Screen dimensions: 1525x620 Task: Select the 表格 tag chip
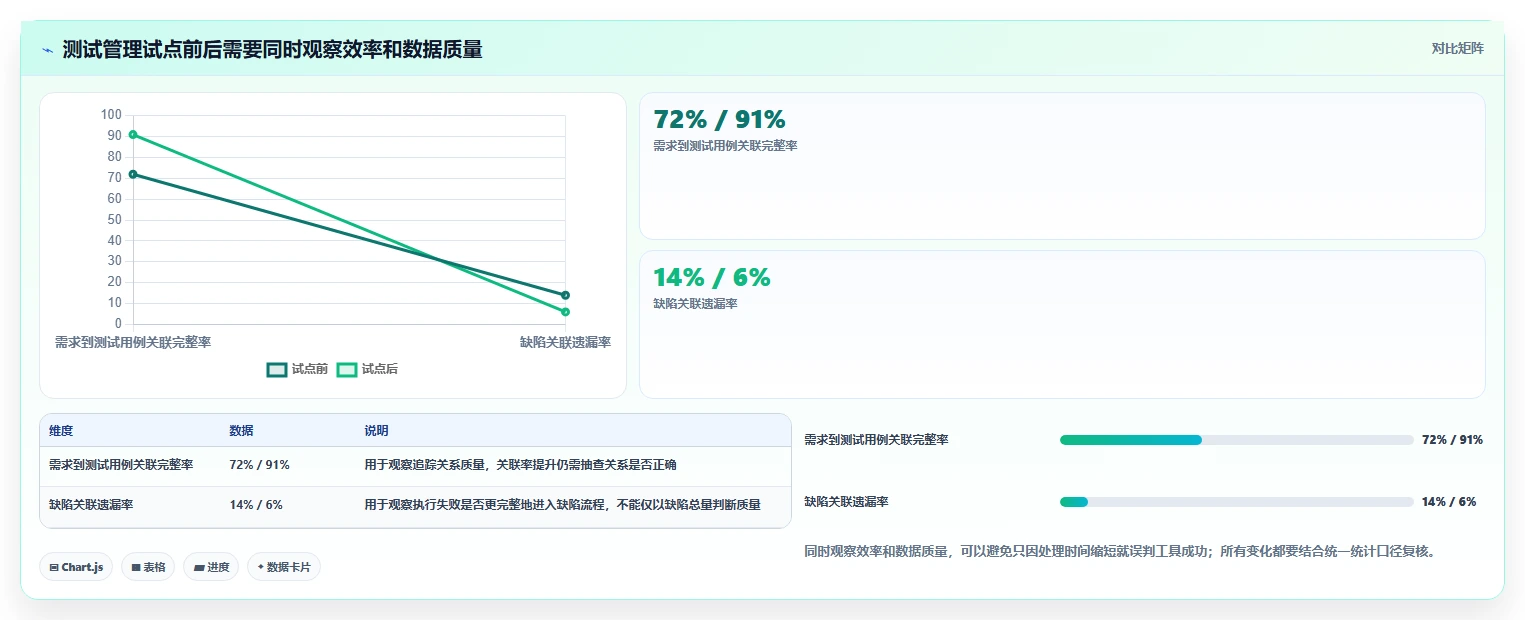pos(148,567)
